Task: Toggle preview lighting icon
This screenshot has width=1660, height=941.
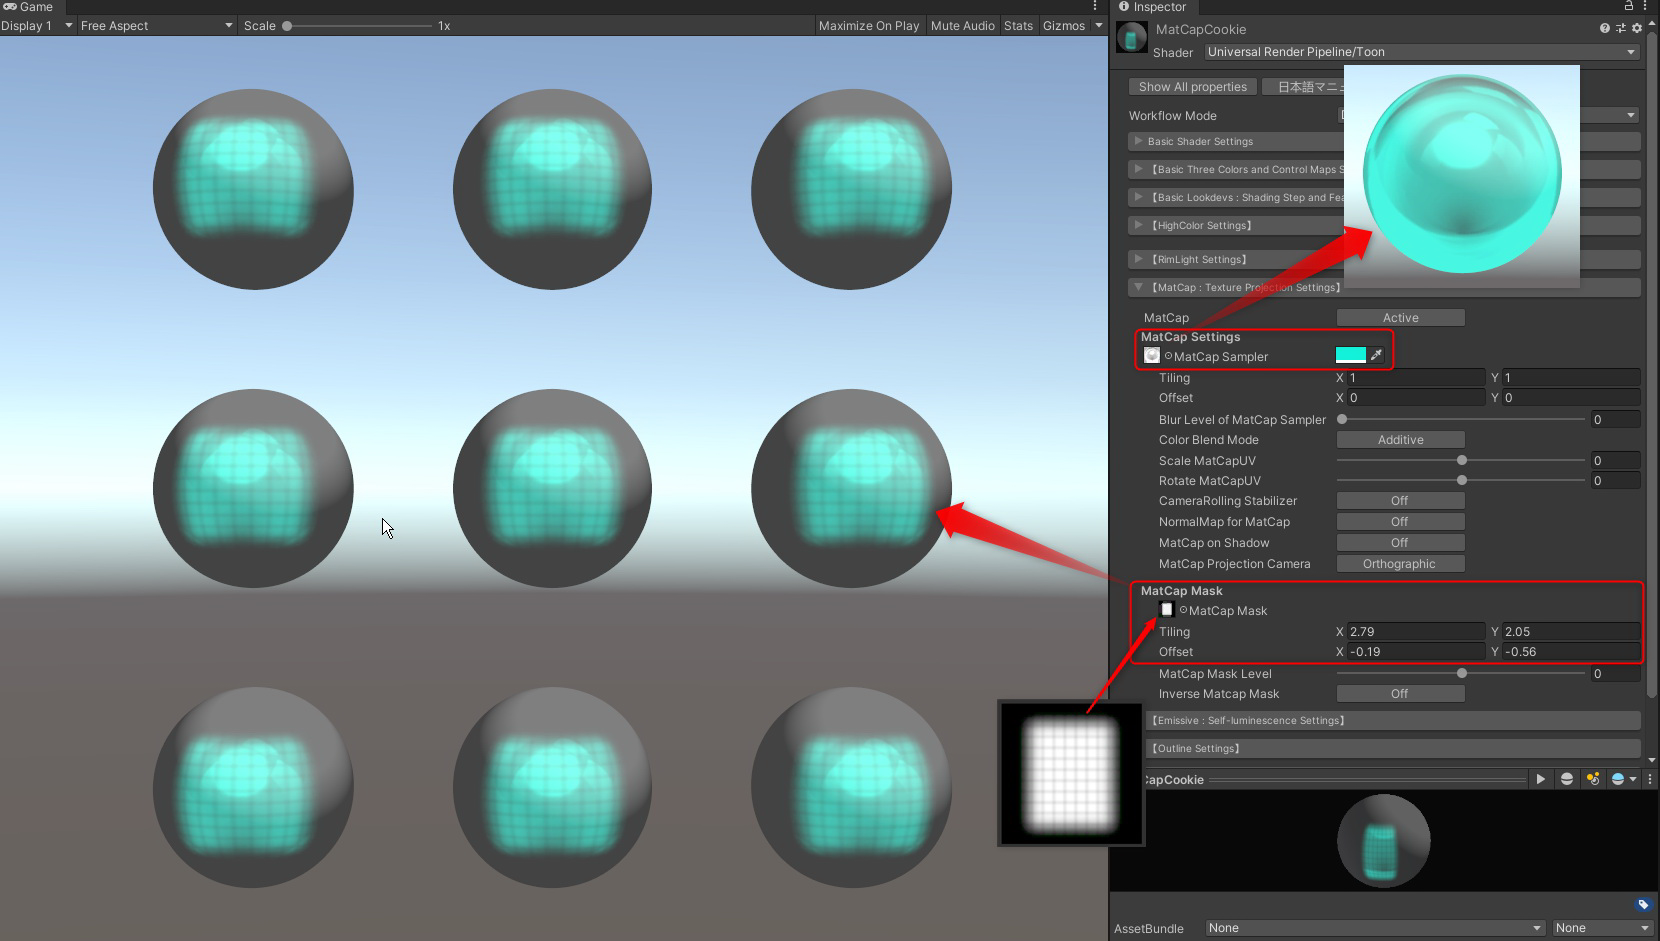Action: 1593,779
